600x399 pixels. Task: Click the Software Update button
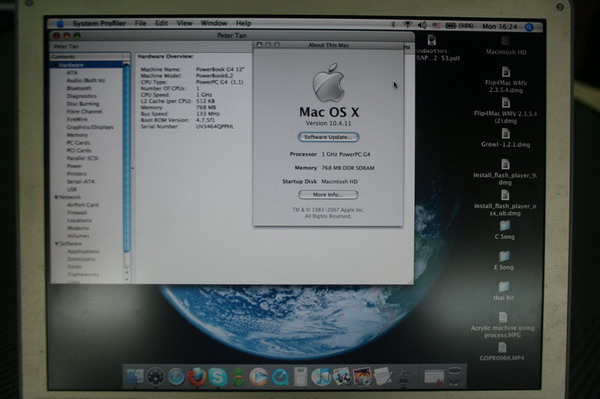point(328,137)
